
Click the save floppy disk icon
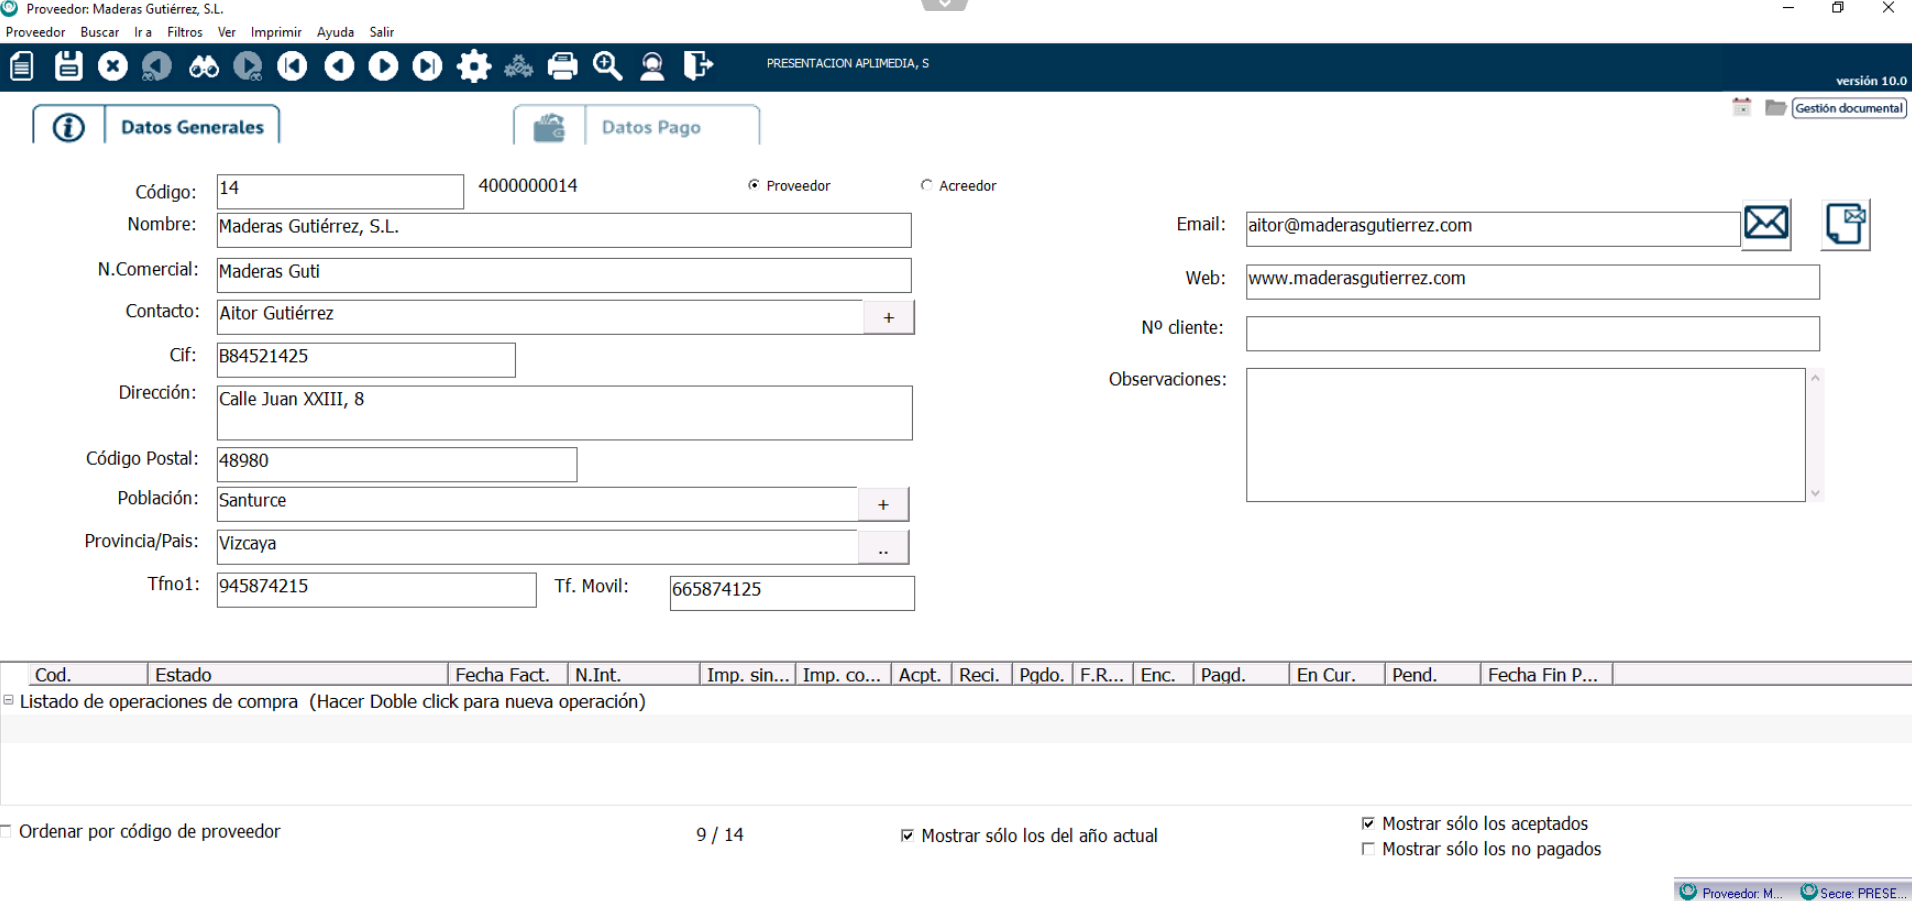68,66
